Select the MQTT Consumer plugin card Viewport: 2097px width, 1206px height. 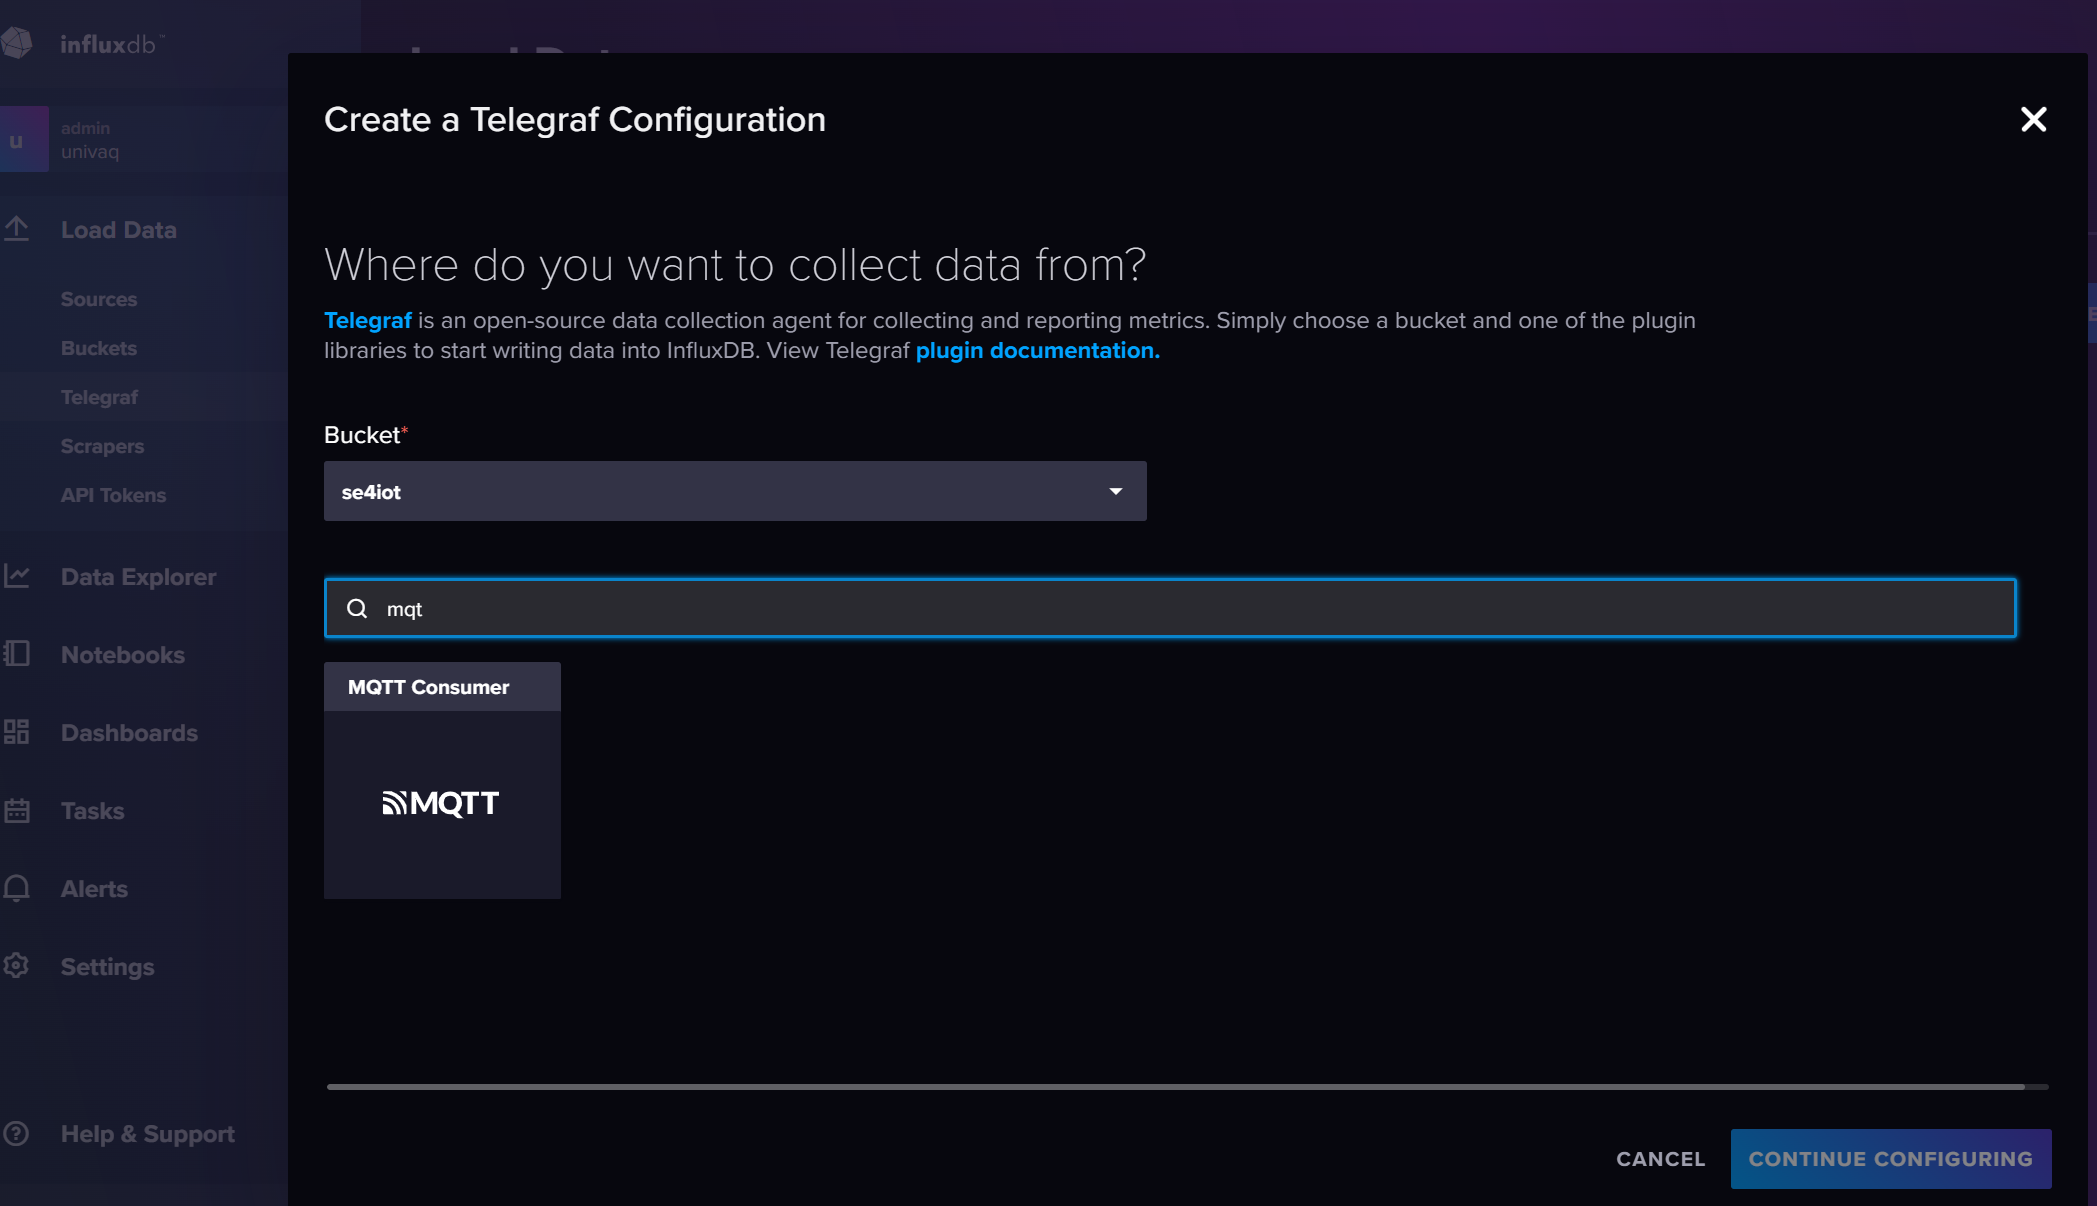(x=442, y=780)
